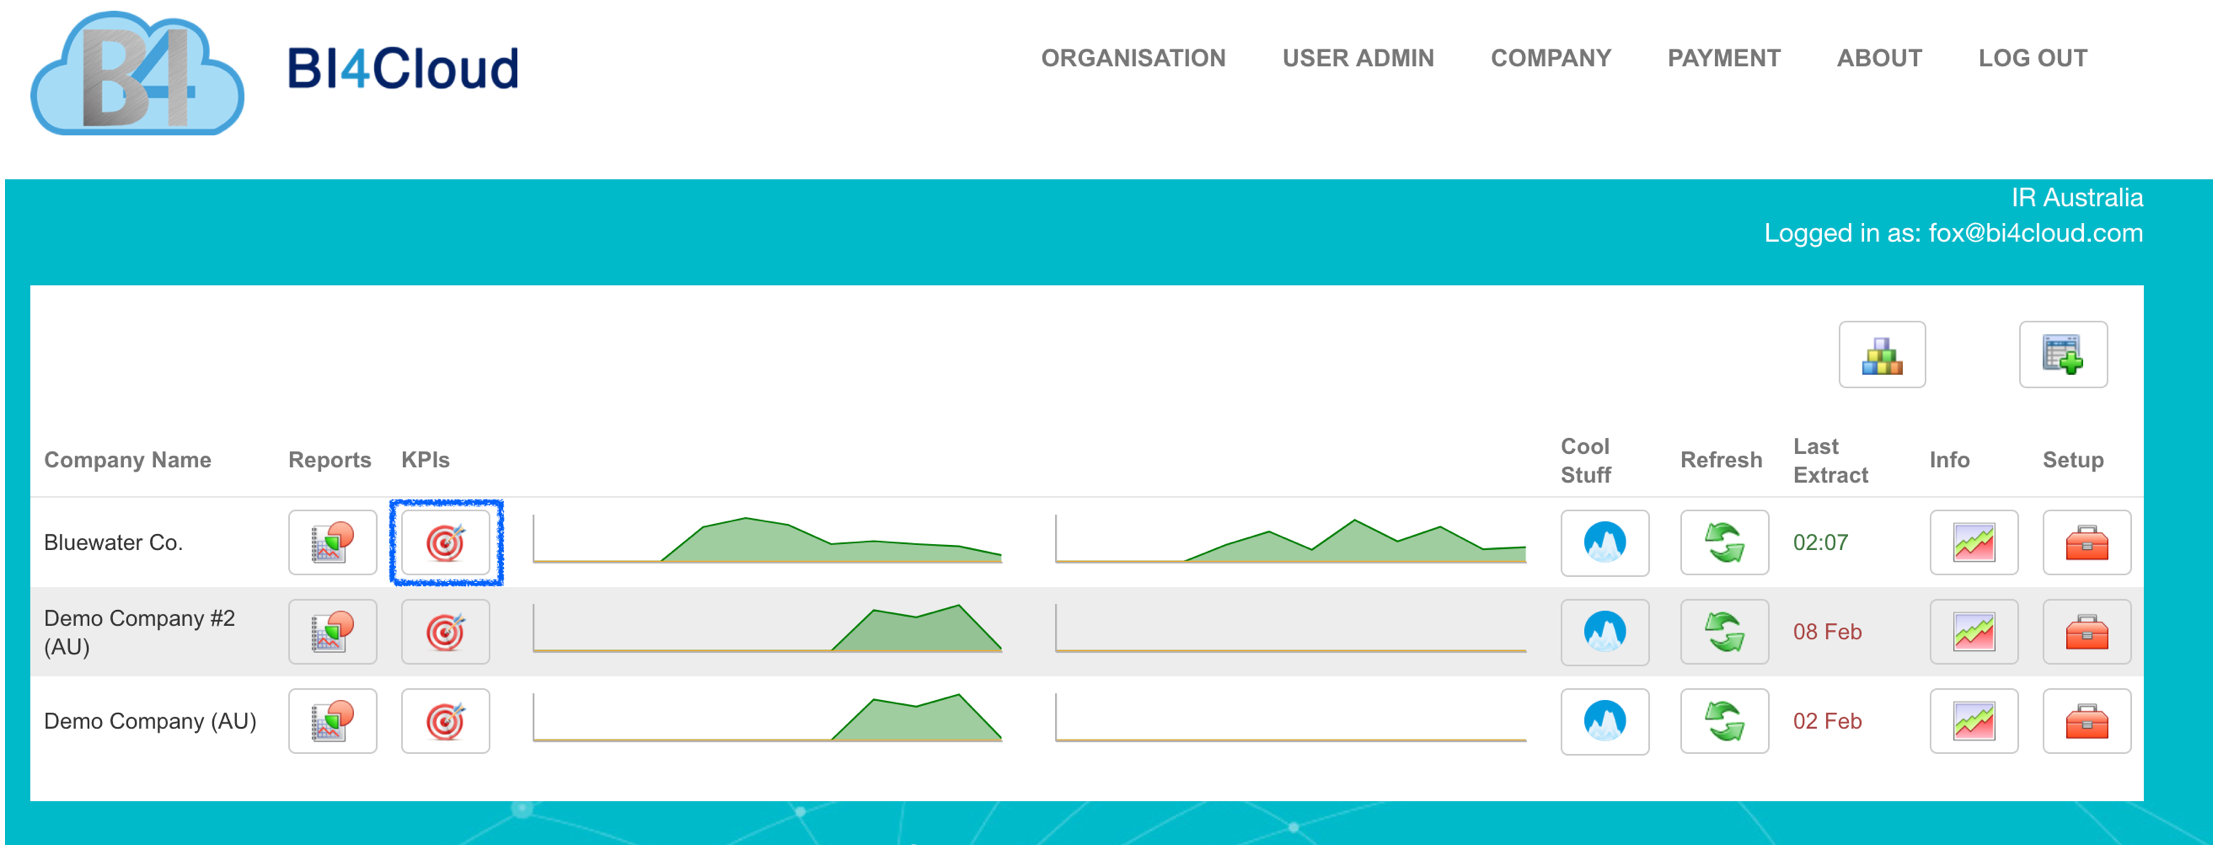
Task: Refresh Demo Company (AU) data
Action: 1724,720
